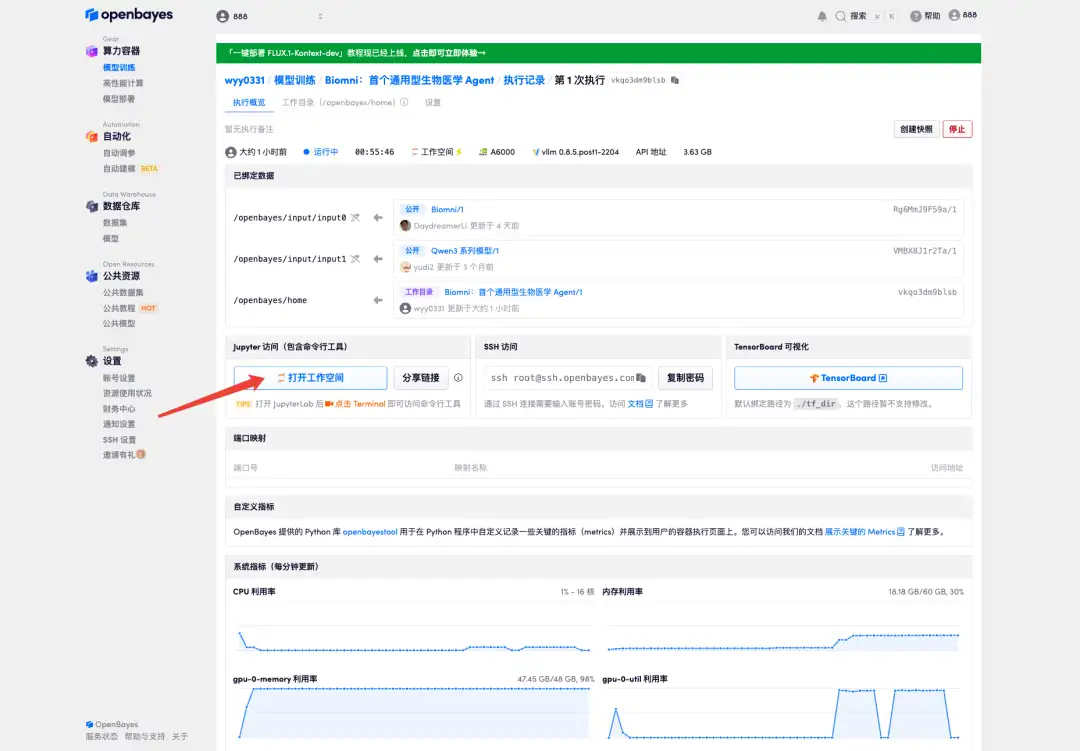The width and height of the screenshot is (1080, 751).
Task: Open 账号设置 in the sidebar
Action: point(119,378)
